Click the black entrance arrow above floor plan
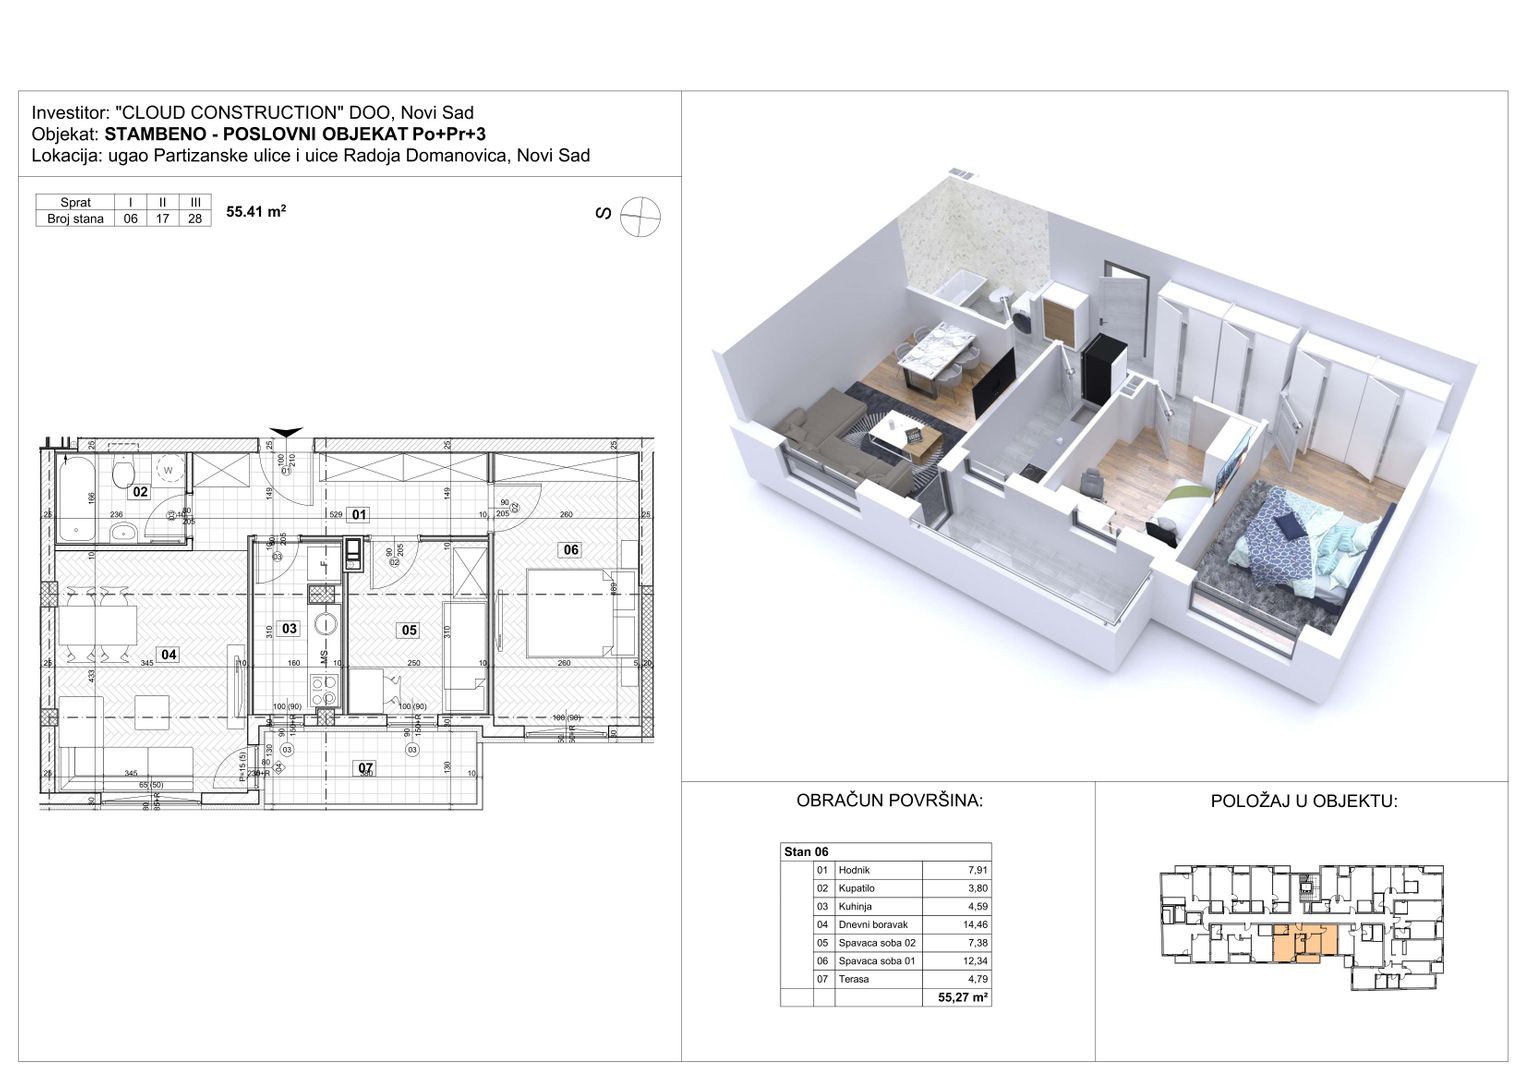This screenshot has width=1527, height=1080. tap(286, 432)
